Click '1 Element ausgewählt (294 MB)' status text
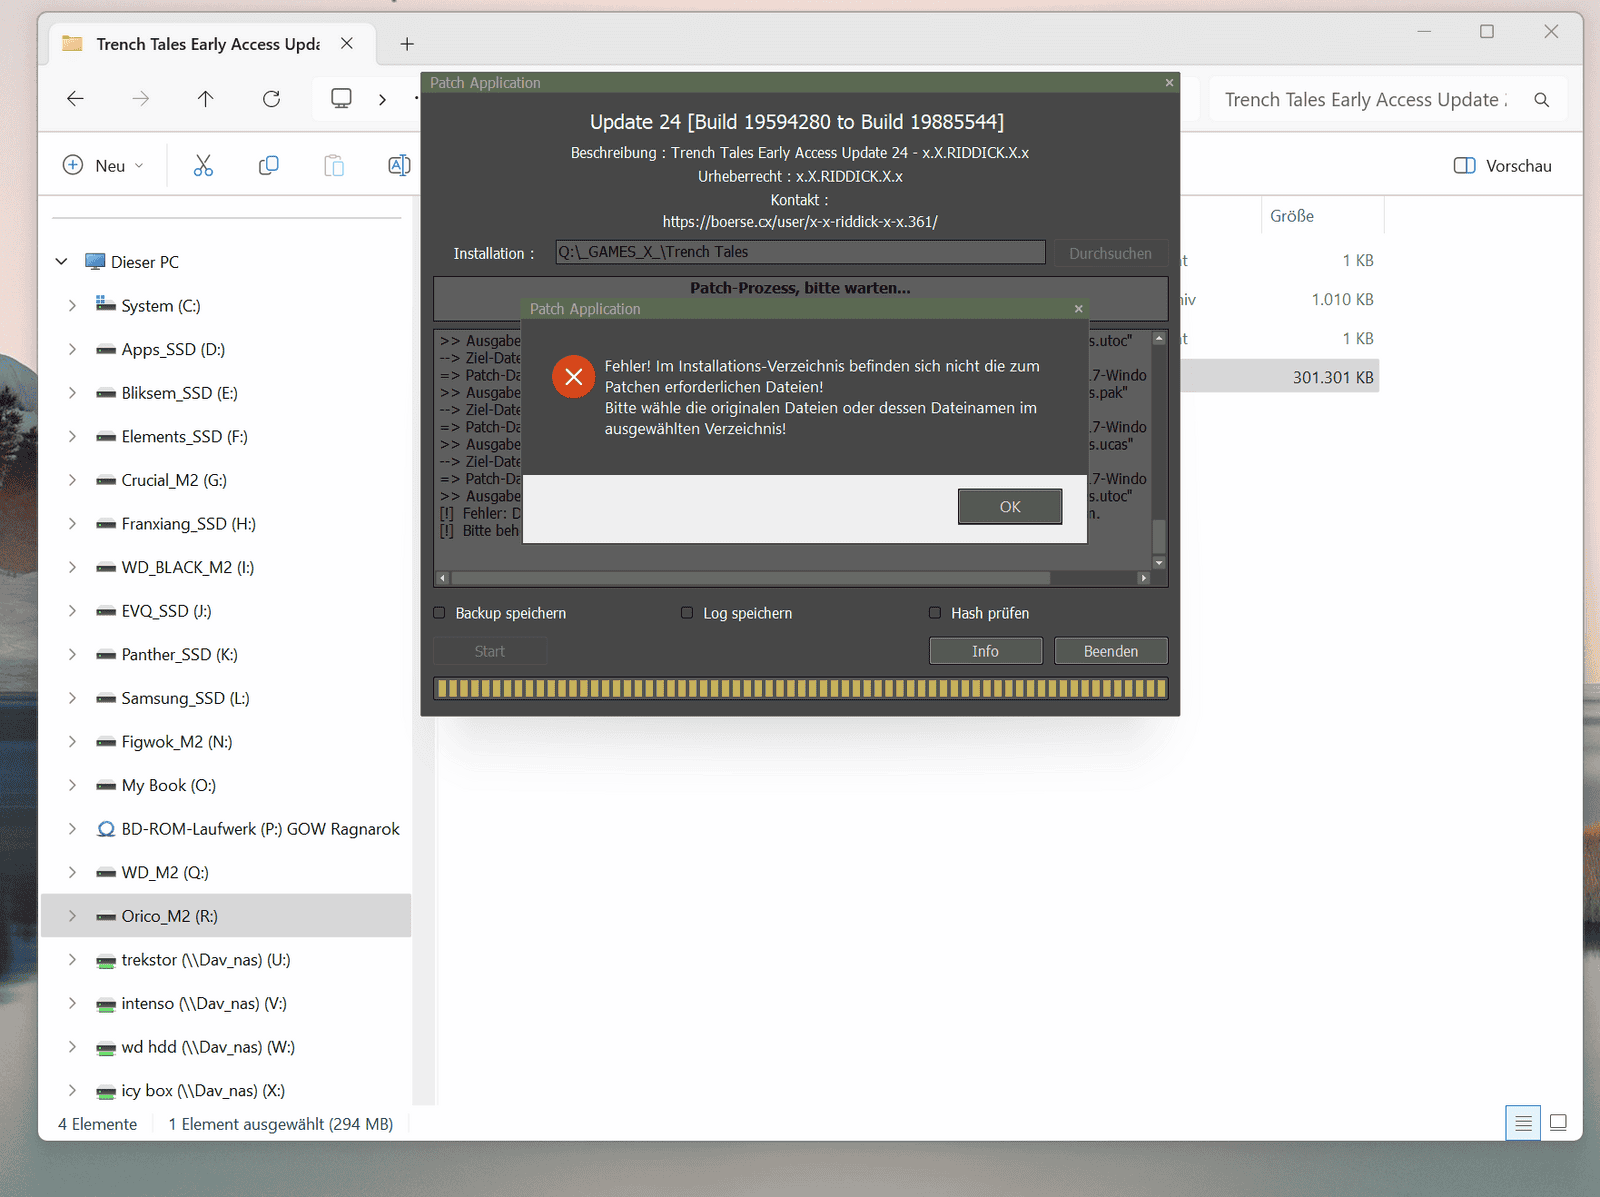This screenshot has width=1600, height=1197. 281,1124
